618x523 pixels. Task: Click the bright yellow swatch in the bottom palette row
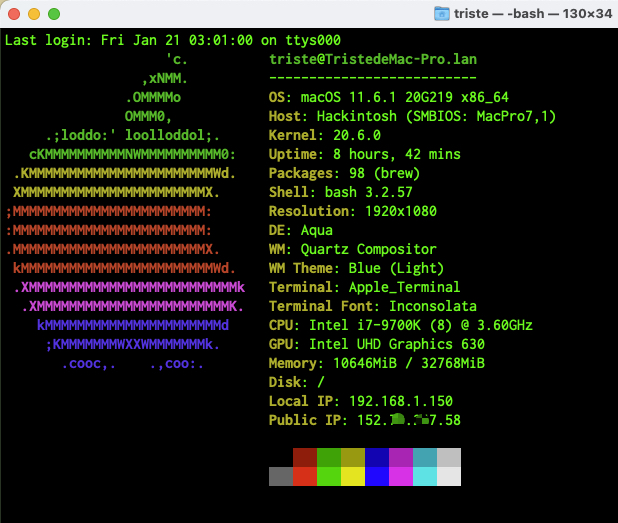(353, 476)
